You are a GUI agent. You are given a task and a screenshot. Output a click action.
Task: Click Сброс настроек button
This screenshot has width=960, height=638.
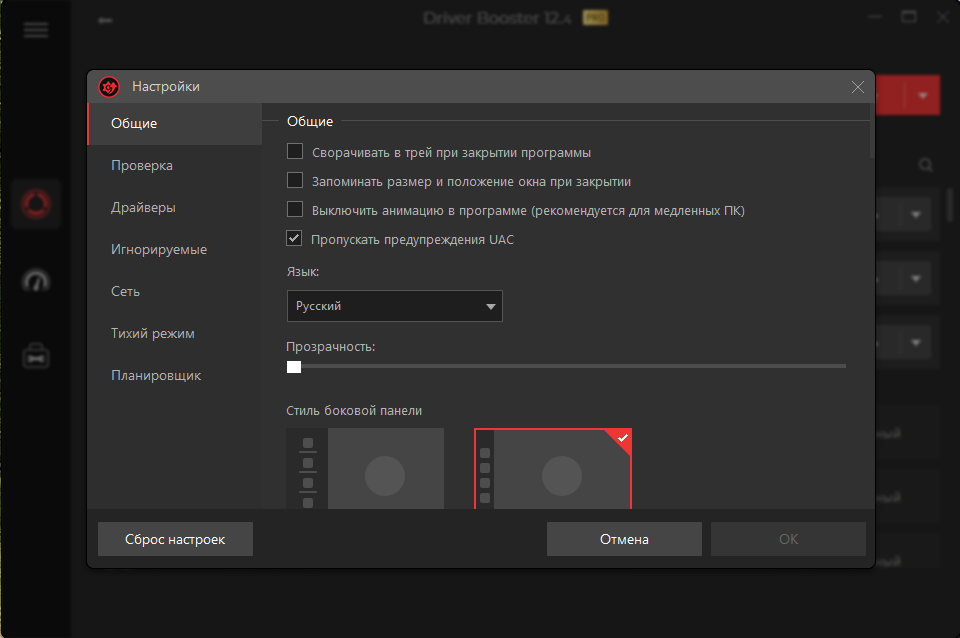click(175, 539)
